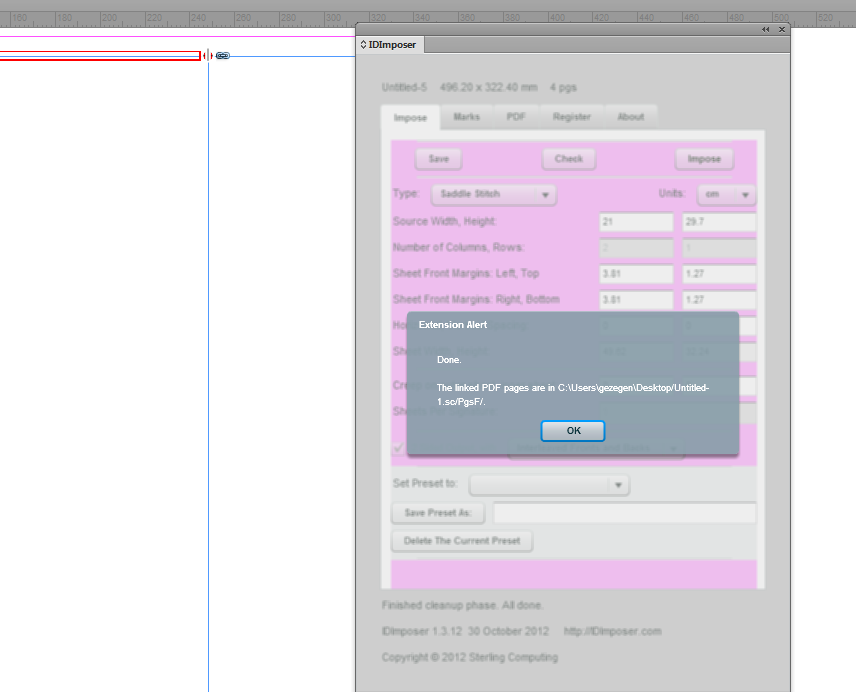Click the Number of Columns field
The width and height of the screenshot is (856, 692).
click(636, 248)
